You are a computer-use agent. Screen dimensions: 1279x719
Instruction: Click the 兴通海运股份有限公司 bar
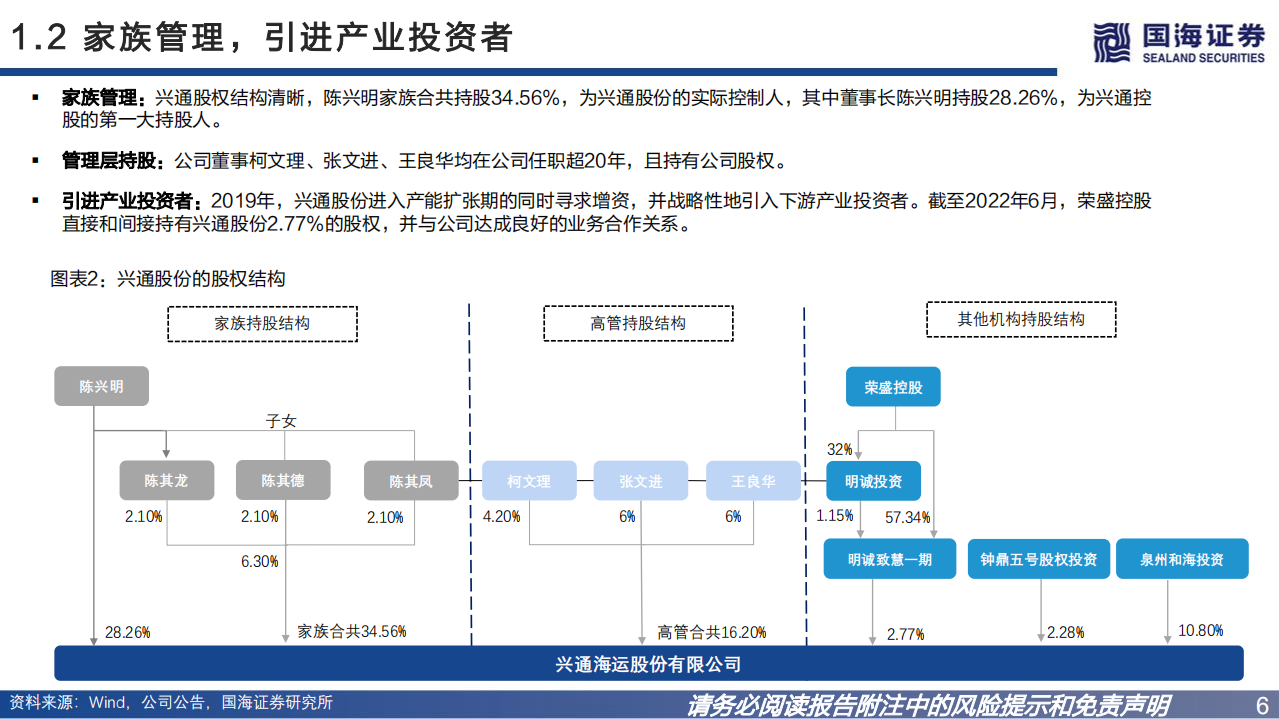tap(648, 664)
